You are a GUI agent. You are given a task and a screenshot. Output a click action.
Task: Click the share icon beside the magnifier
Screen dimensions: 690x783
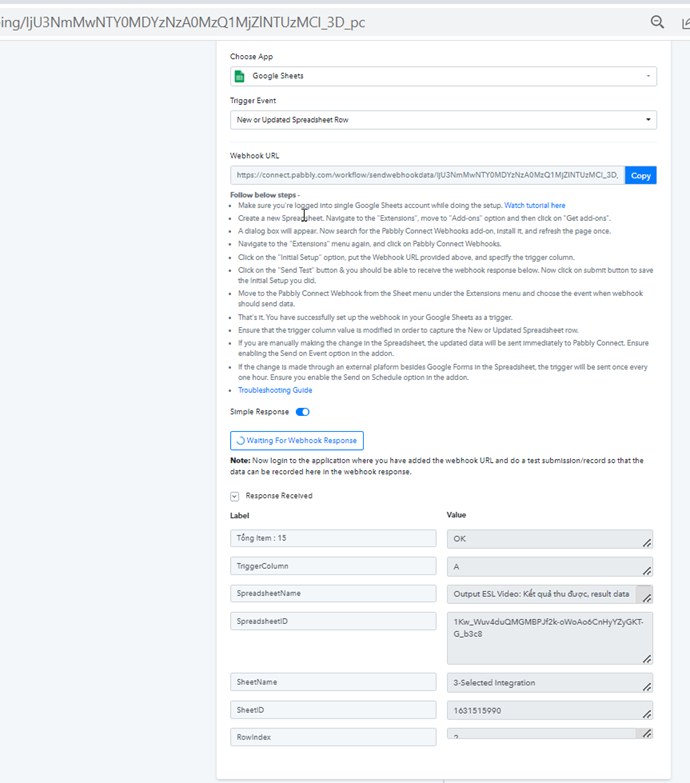coord(686,23)
